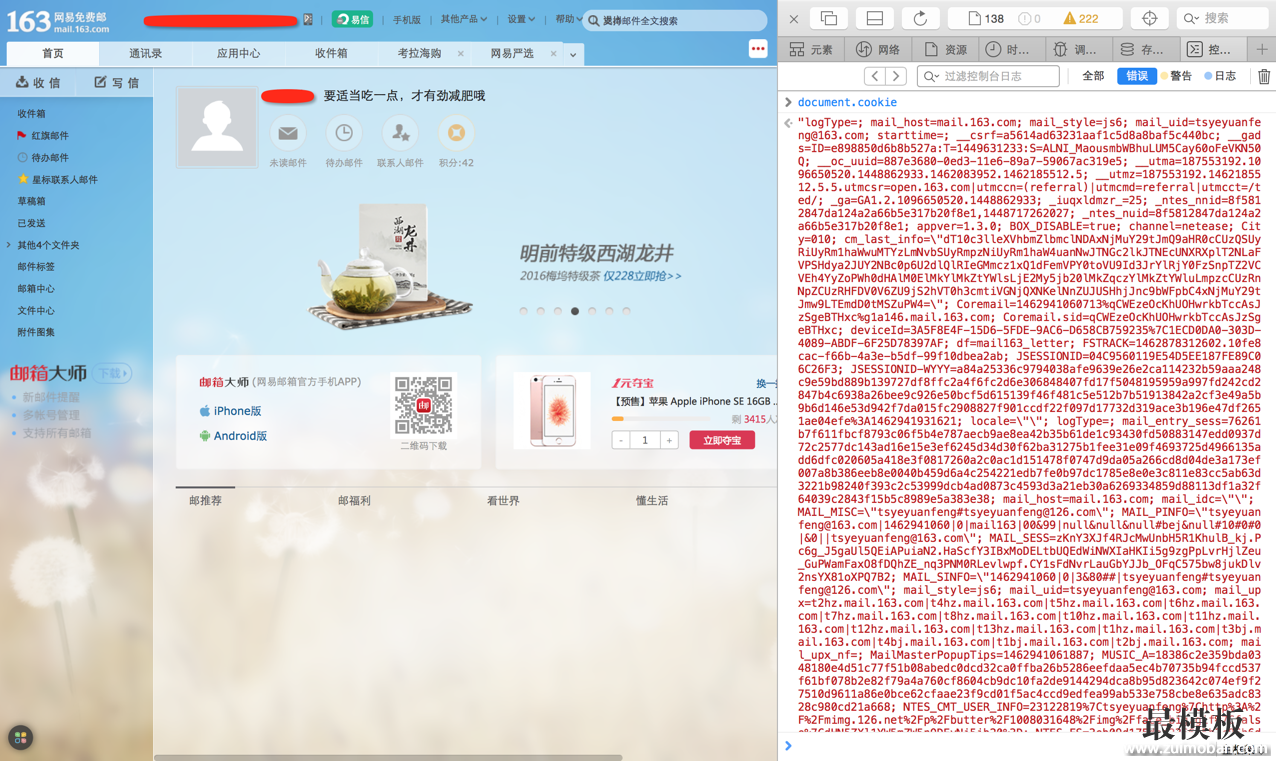Image resolution: width=1276 pixels, height=761 pixels.
Task: Open the 联系人邮件 contact icon
Action: (x=400, y=133)
